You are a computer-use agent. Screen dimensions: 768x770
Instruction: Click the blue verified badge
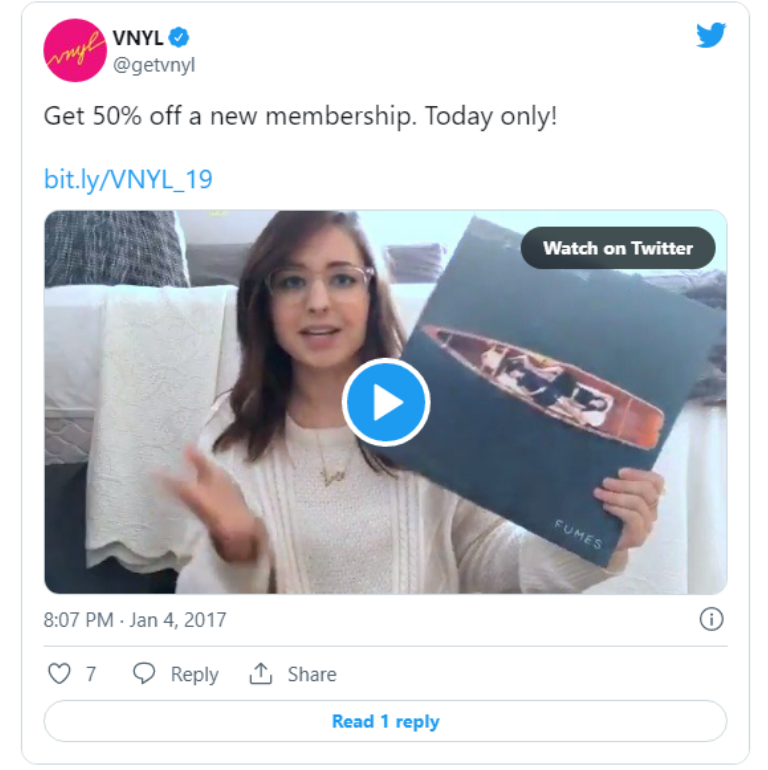[x=179, y=39]
